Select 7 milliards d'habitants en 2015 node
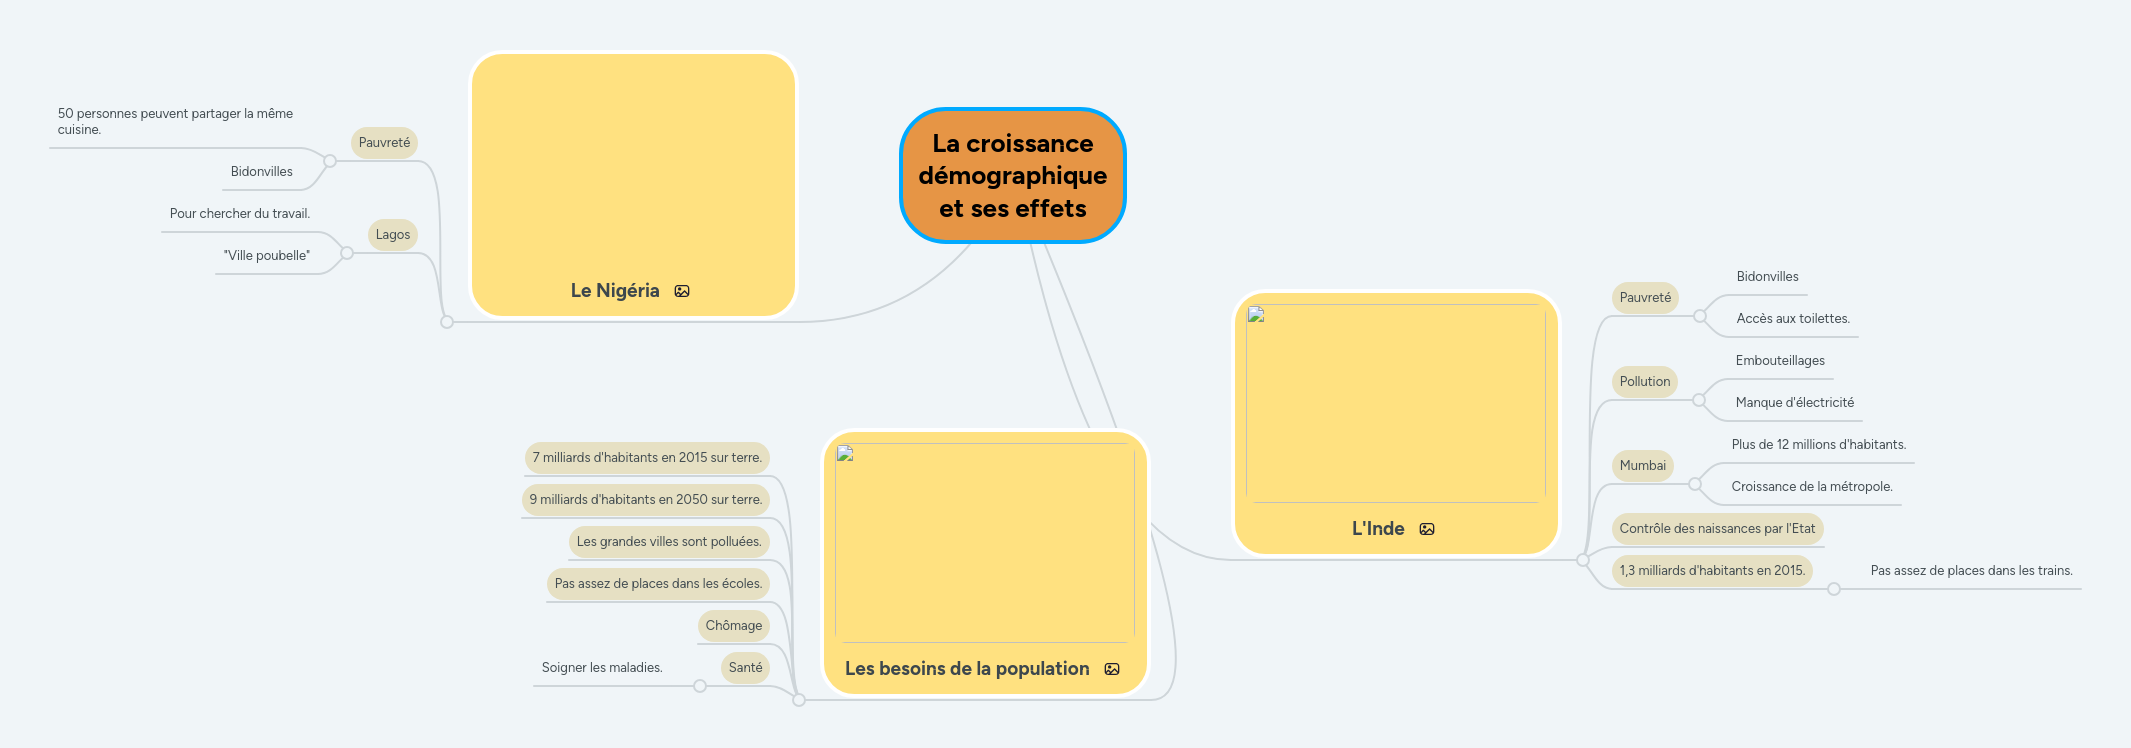This screenshot has width=2131, height=748. coord(647,458)
